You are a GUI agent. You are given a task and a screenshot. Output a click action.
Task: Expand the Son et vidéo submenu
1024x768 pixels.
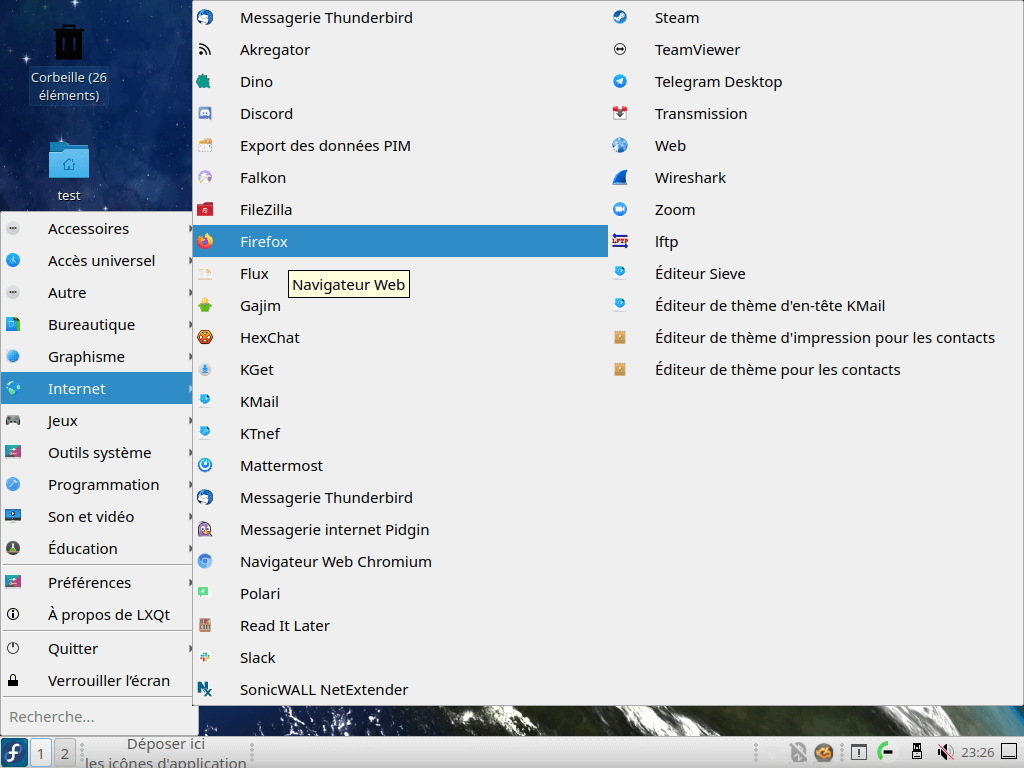97,517
